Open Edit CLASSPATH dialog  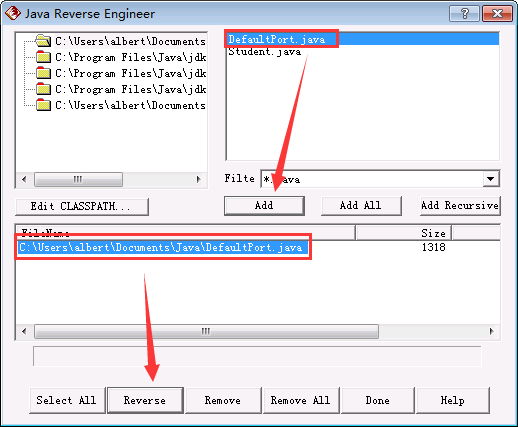[82, 207]
